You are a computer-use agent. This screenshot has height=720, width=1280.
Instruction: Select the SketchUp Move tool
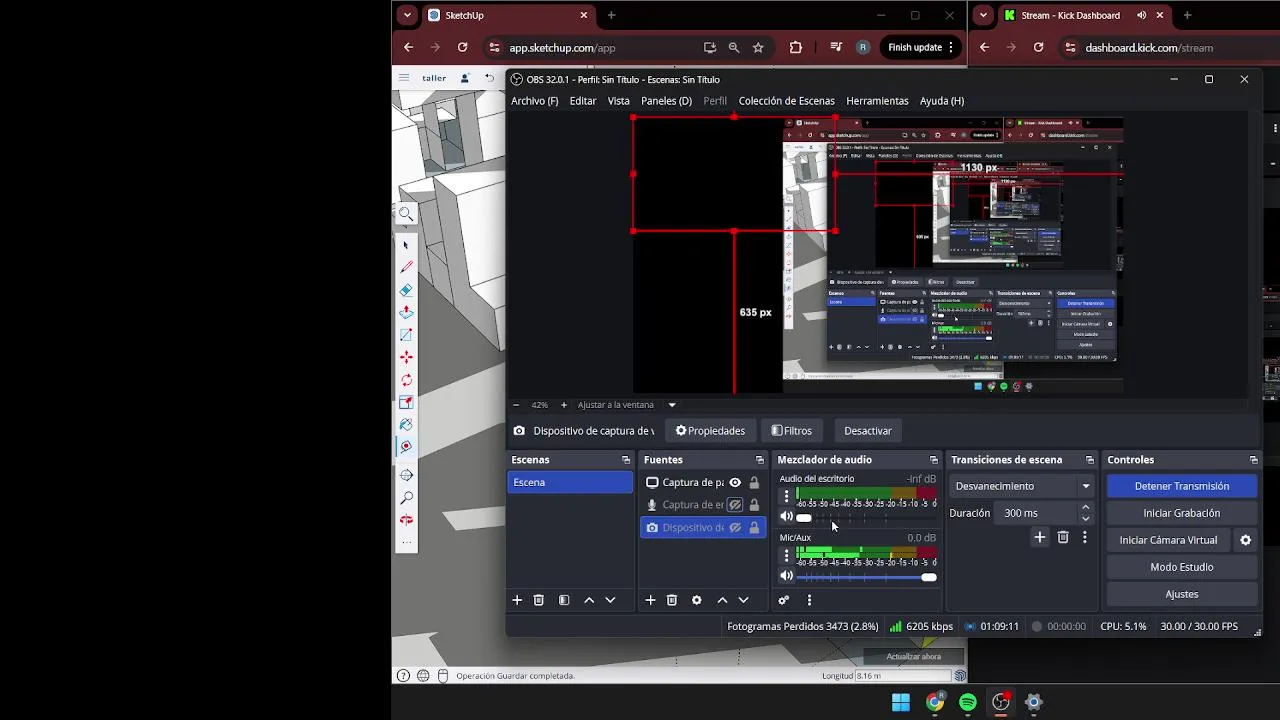tap(406, 357)
